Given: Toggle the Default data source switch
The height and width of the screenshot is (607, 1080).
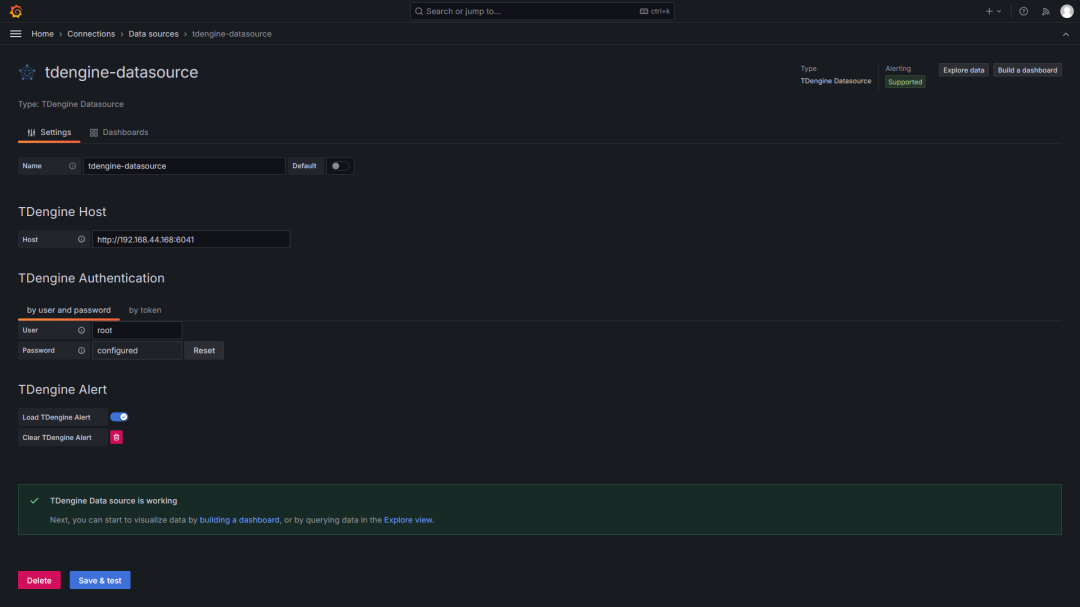Looking at the screenshot, I should (339, 166).
